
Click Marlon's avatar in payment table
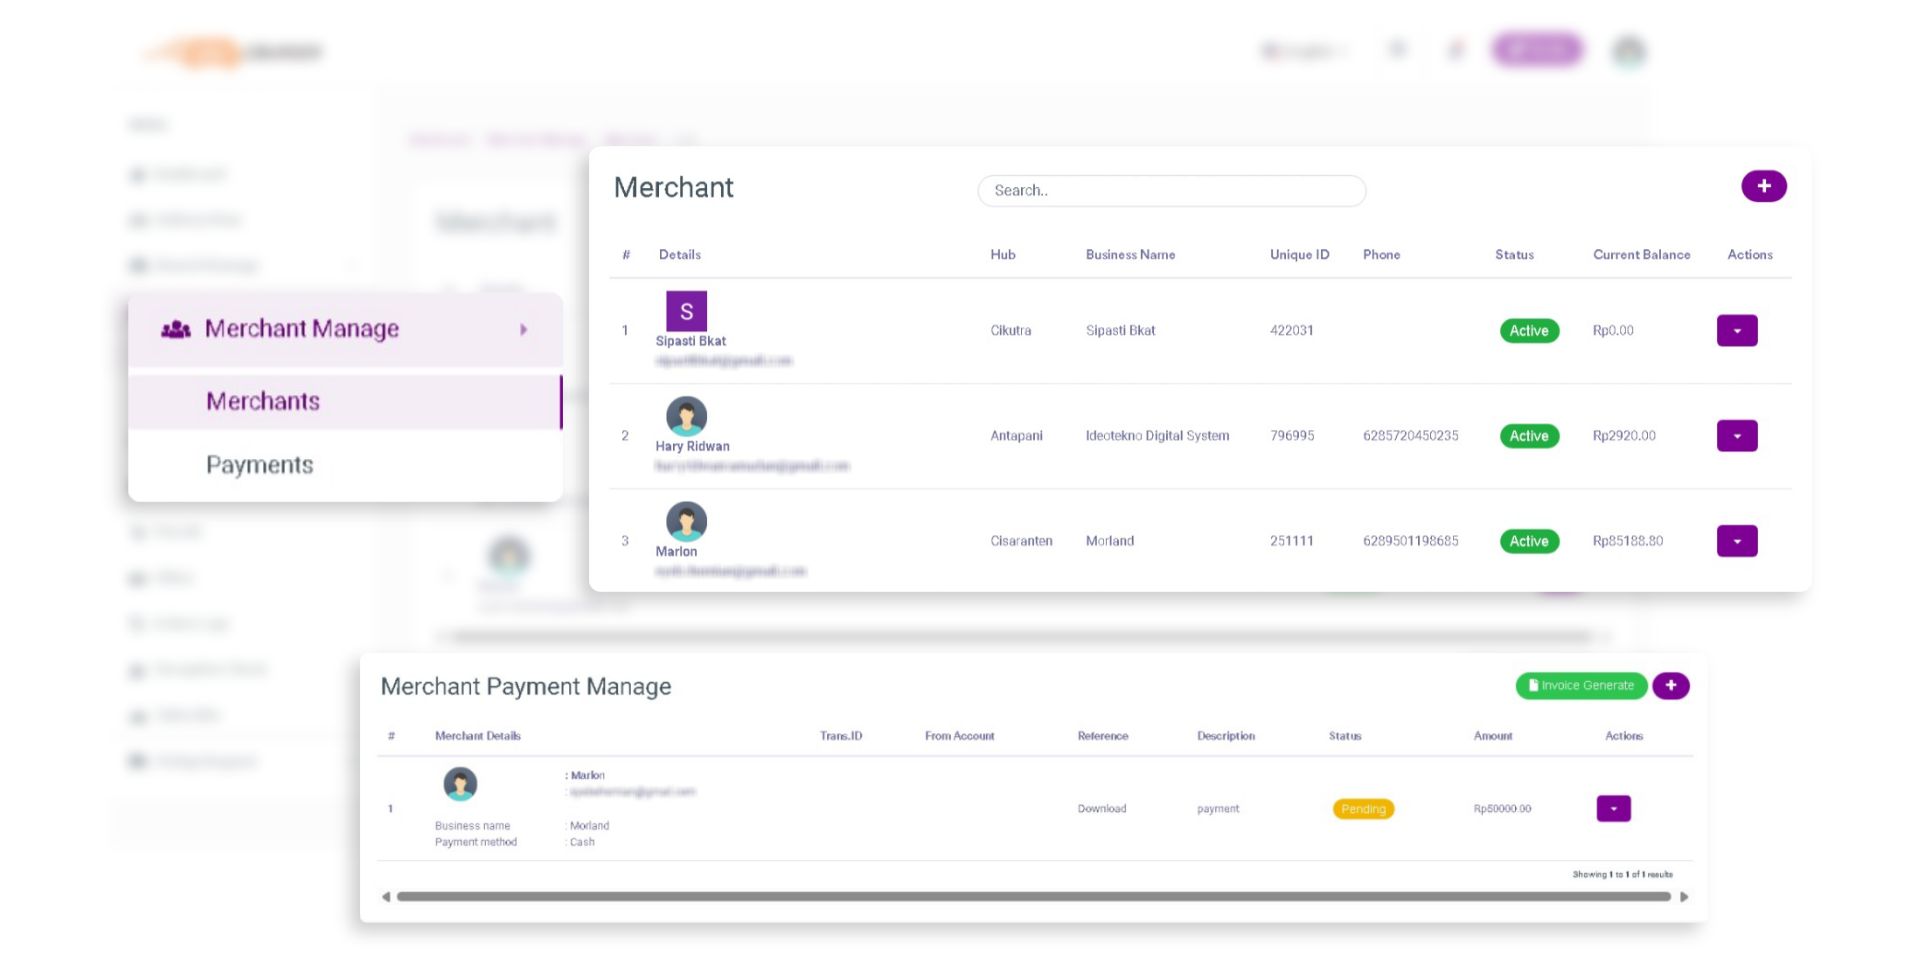click(x=460, y=784)
